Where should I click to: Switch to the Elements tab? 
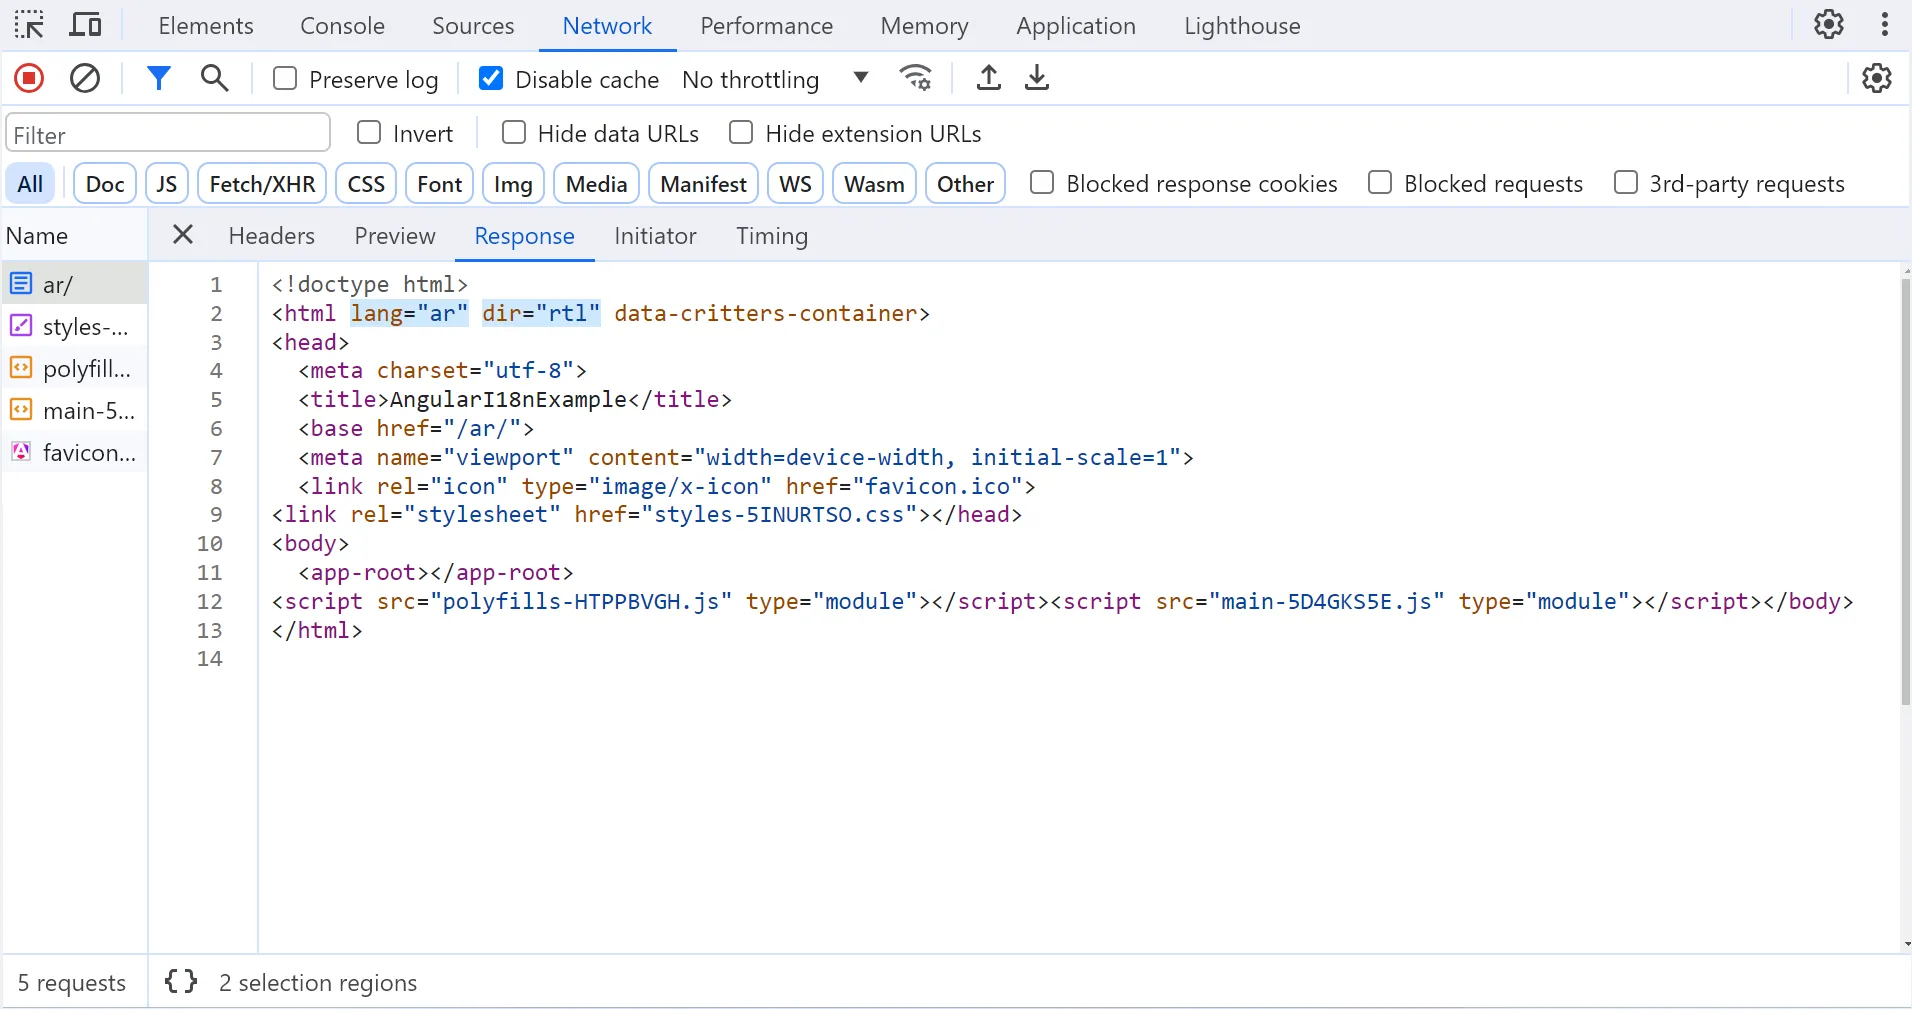point(206,26)
